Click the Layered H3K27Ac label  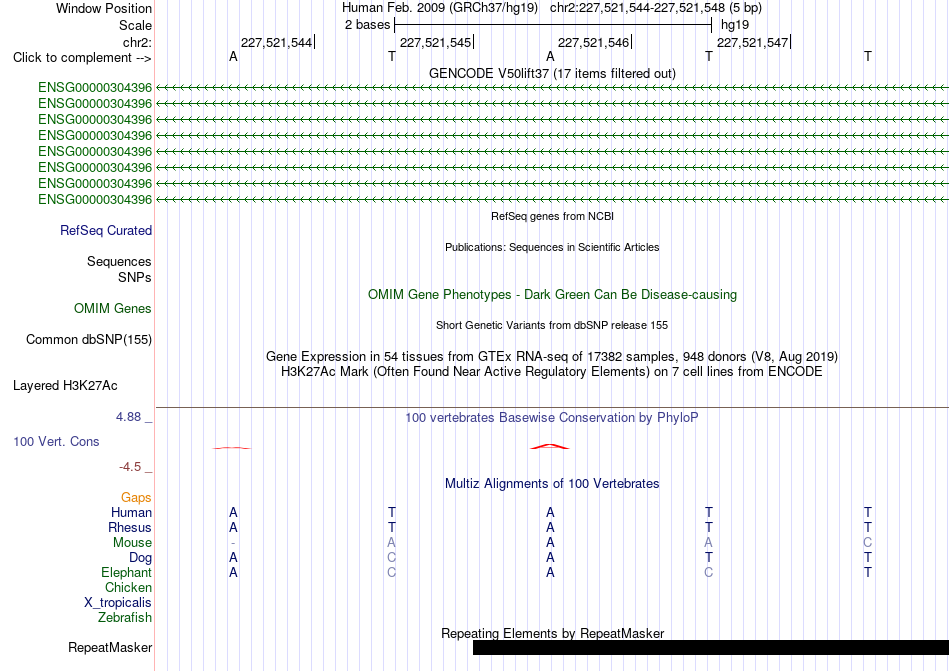pyautogui.click(x=65, y=386)
